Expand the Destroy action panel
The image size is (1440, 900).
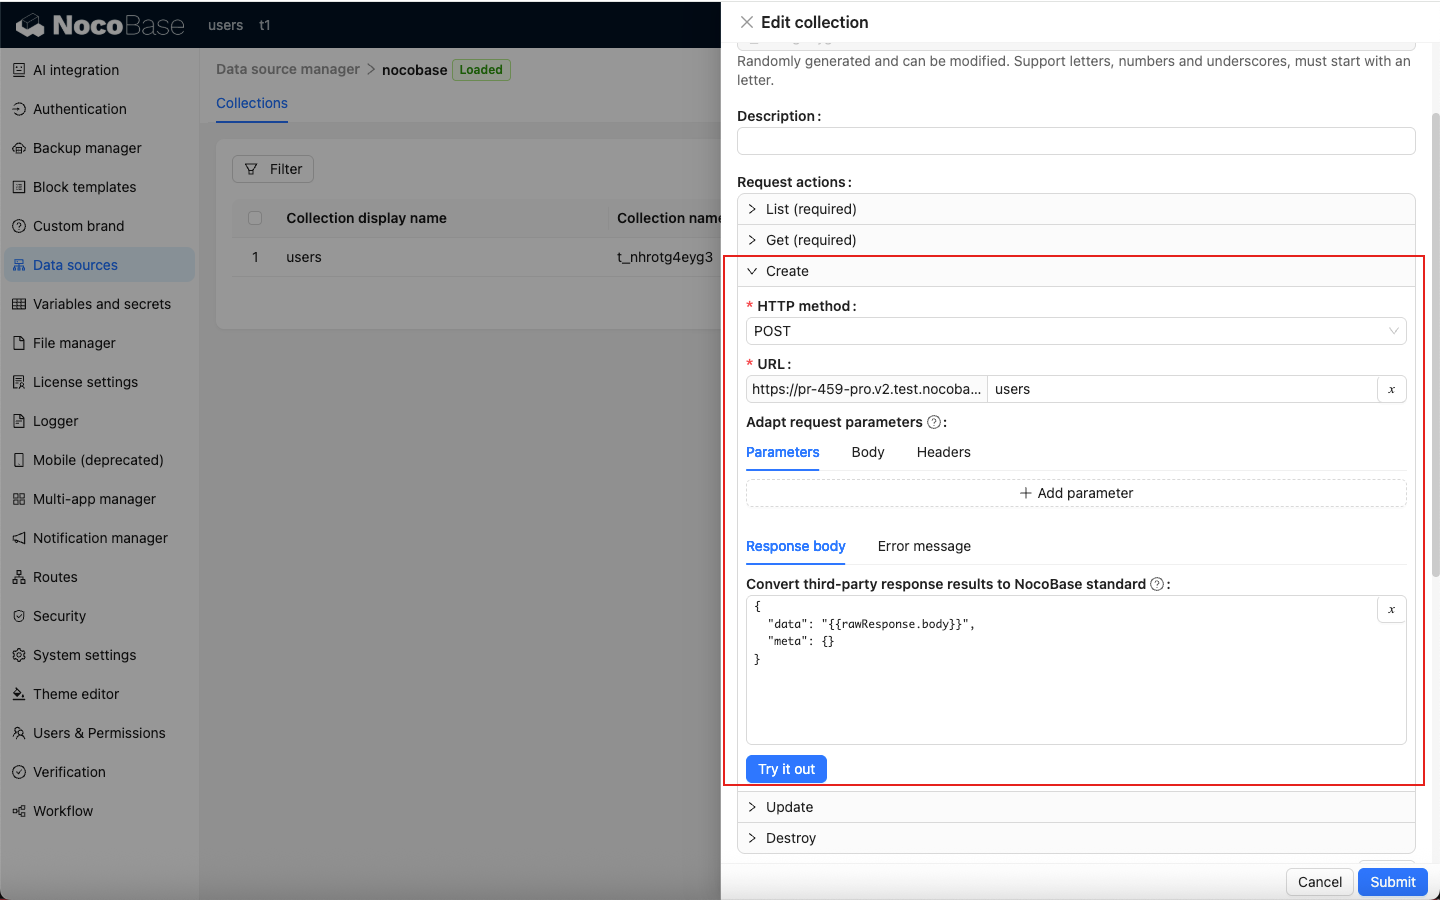(x=790, y=838)
